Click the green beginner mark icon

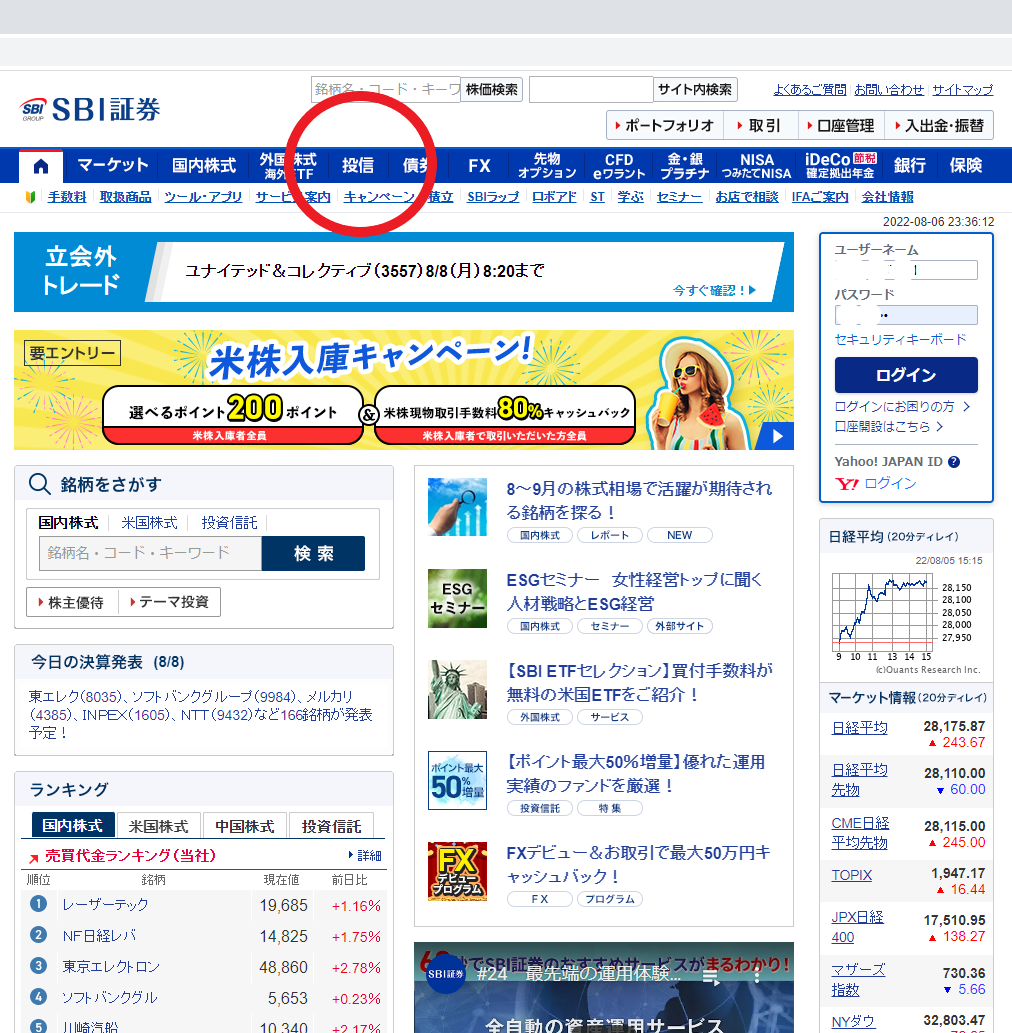30,197
